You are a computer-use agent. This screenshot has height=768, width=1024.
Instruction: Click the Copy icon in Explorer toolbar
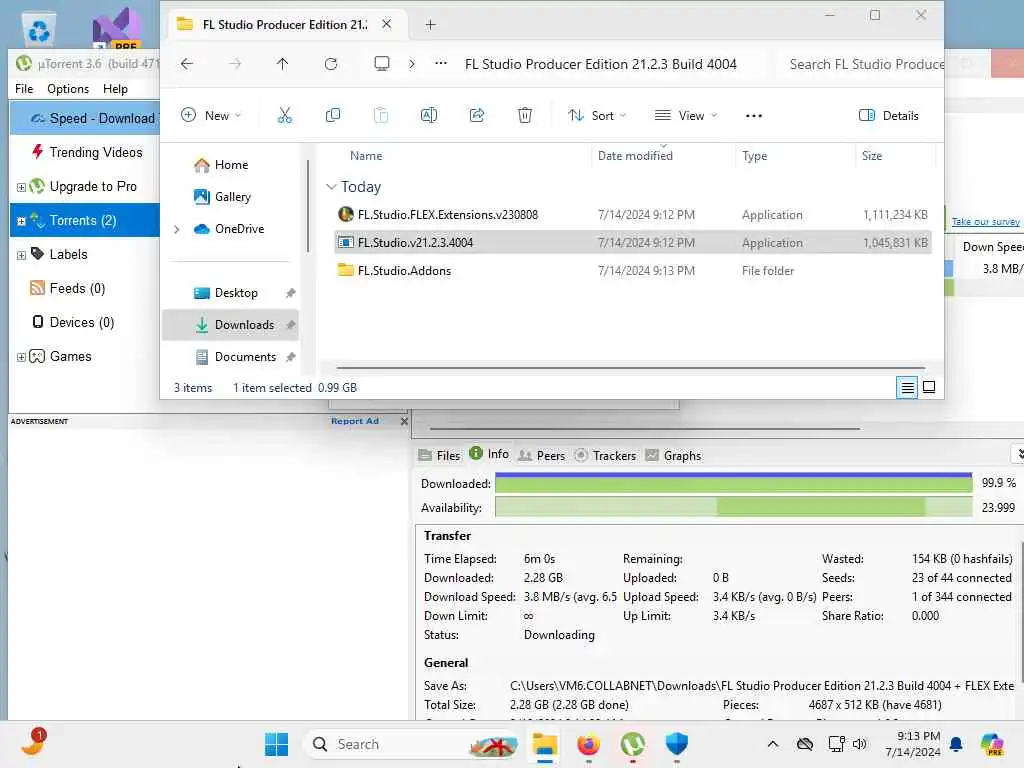(332, 116)
